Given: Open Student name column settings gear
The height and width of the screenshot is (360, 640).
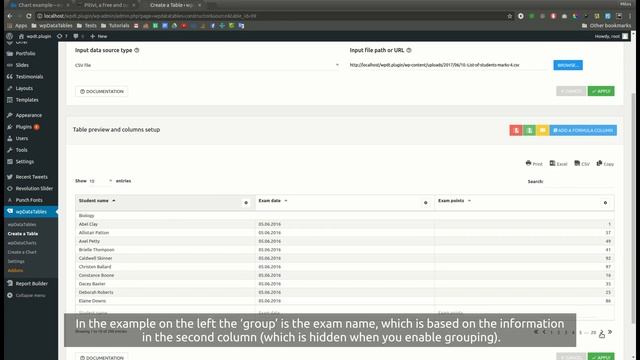Looking at the screenshot, I should (x=246, y=203).
